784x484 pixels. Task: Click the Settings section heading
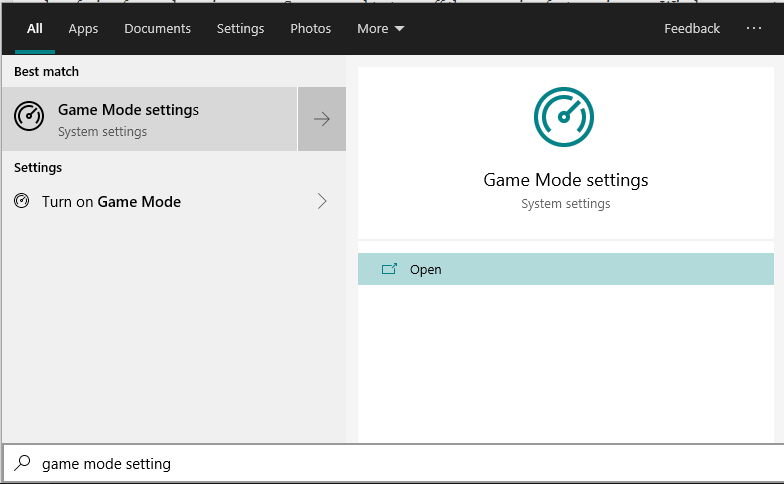pos(38,168)
